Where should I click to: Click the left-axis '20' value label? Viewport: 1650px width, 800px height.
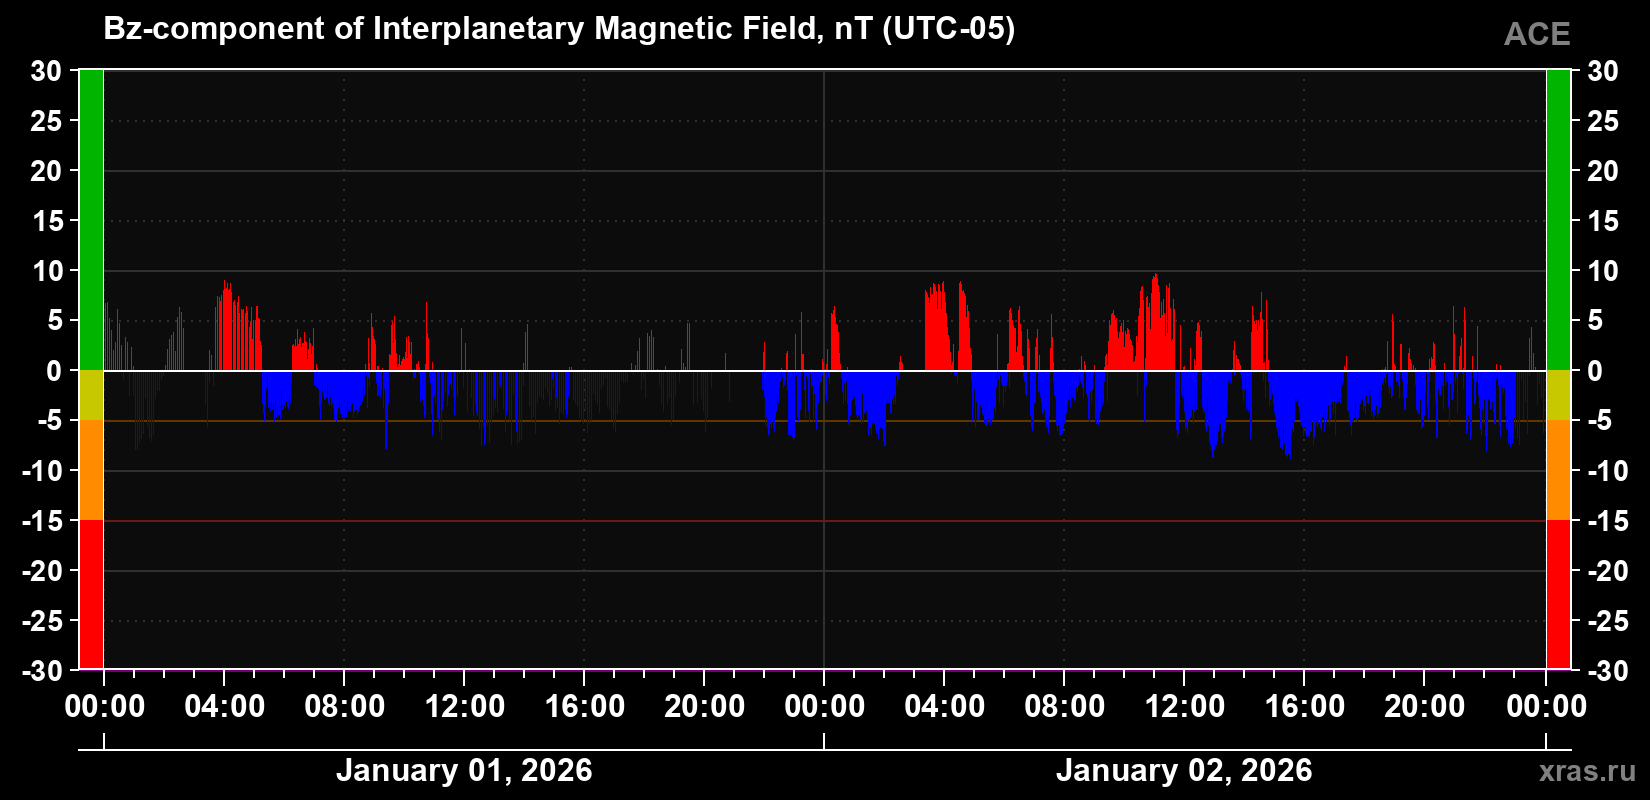(46, 171)
